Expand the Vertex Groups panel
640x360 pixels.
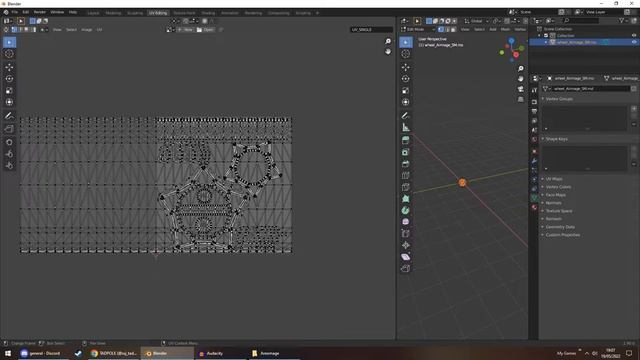pyautogui.click(x=559, y=99)
